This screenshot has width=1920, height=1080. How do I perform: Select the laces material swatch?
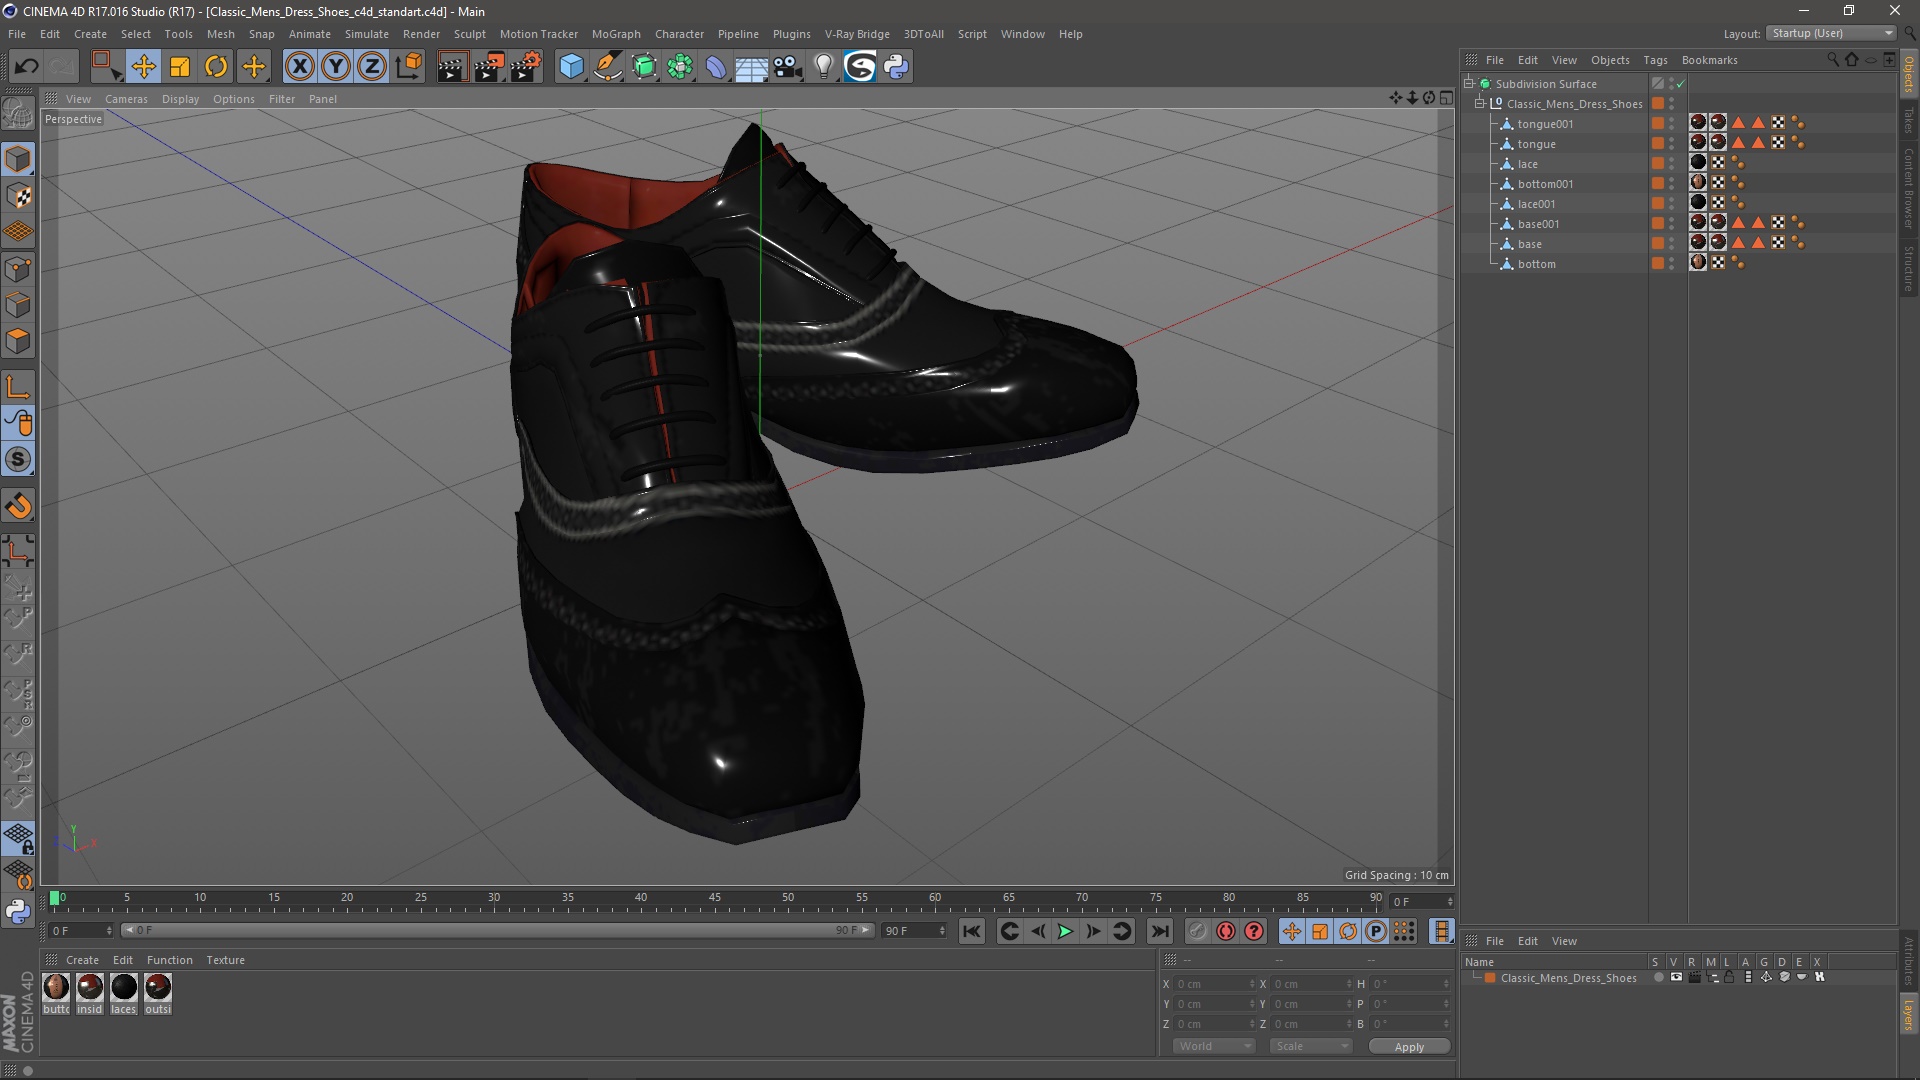[x=124, y=988]
